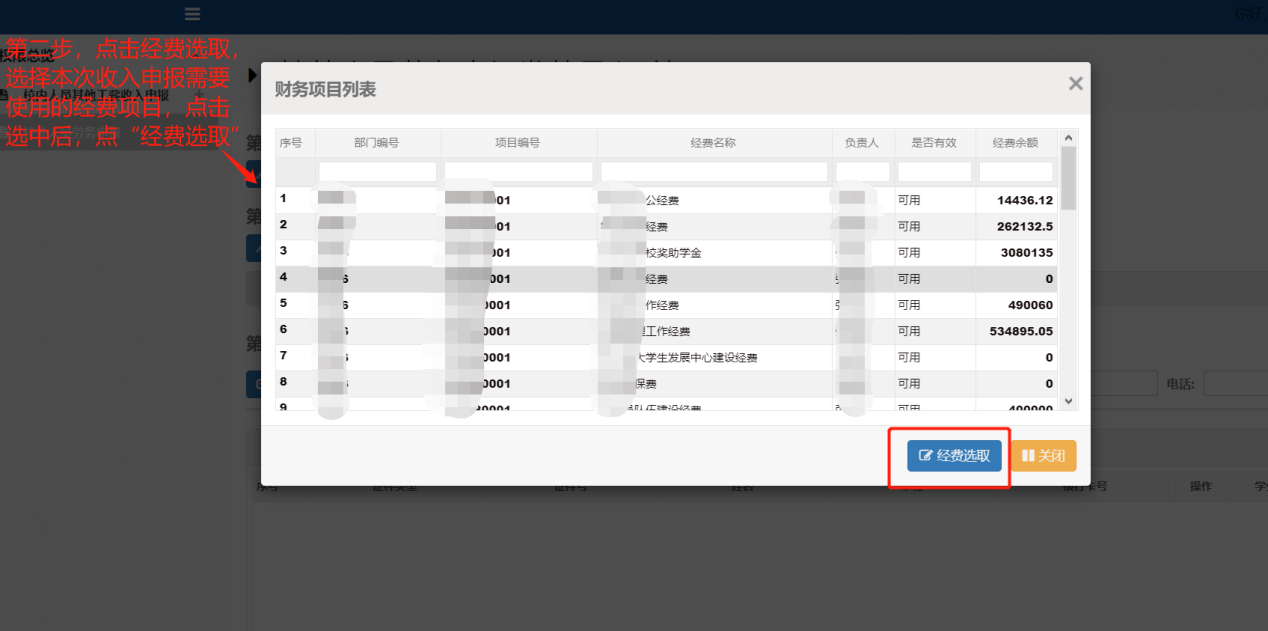Image resolution: width=1268 pixels, height=631 pixels.
Task: Click the table's vertical scrollbar track
Action: [x=1068, y=300]
